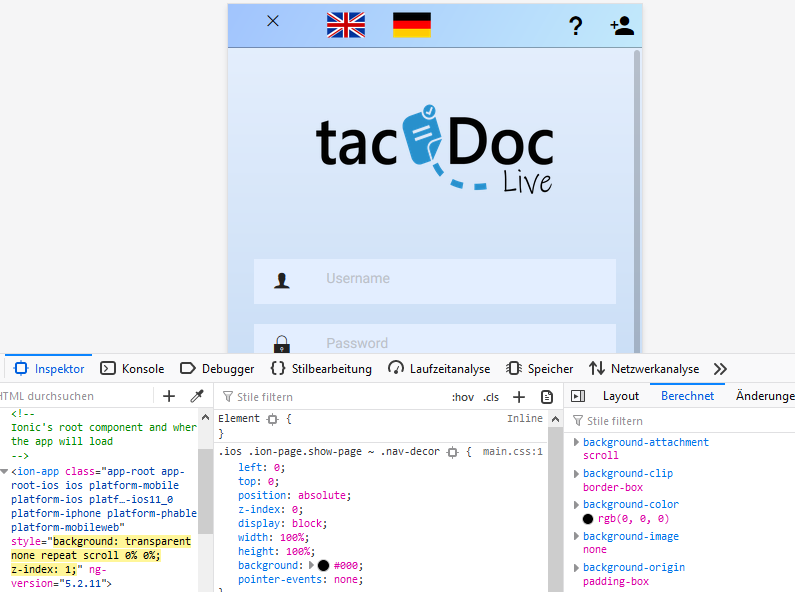Expand the background-attachment computed property
Viewport: 795px width, 592px height.
tap(576, 442)
